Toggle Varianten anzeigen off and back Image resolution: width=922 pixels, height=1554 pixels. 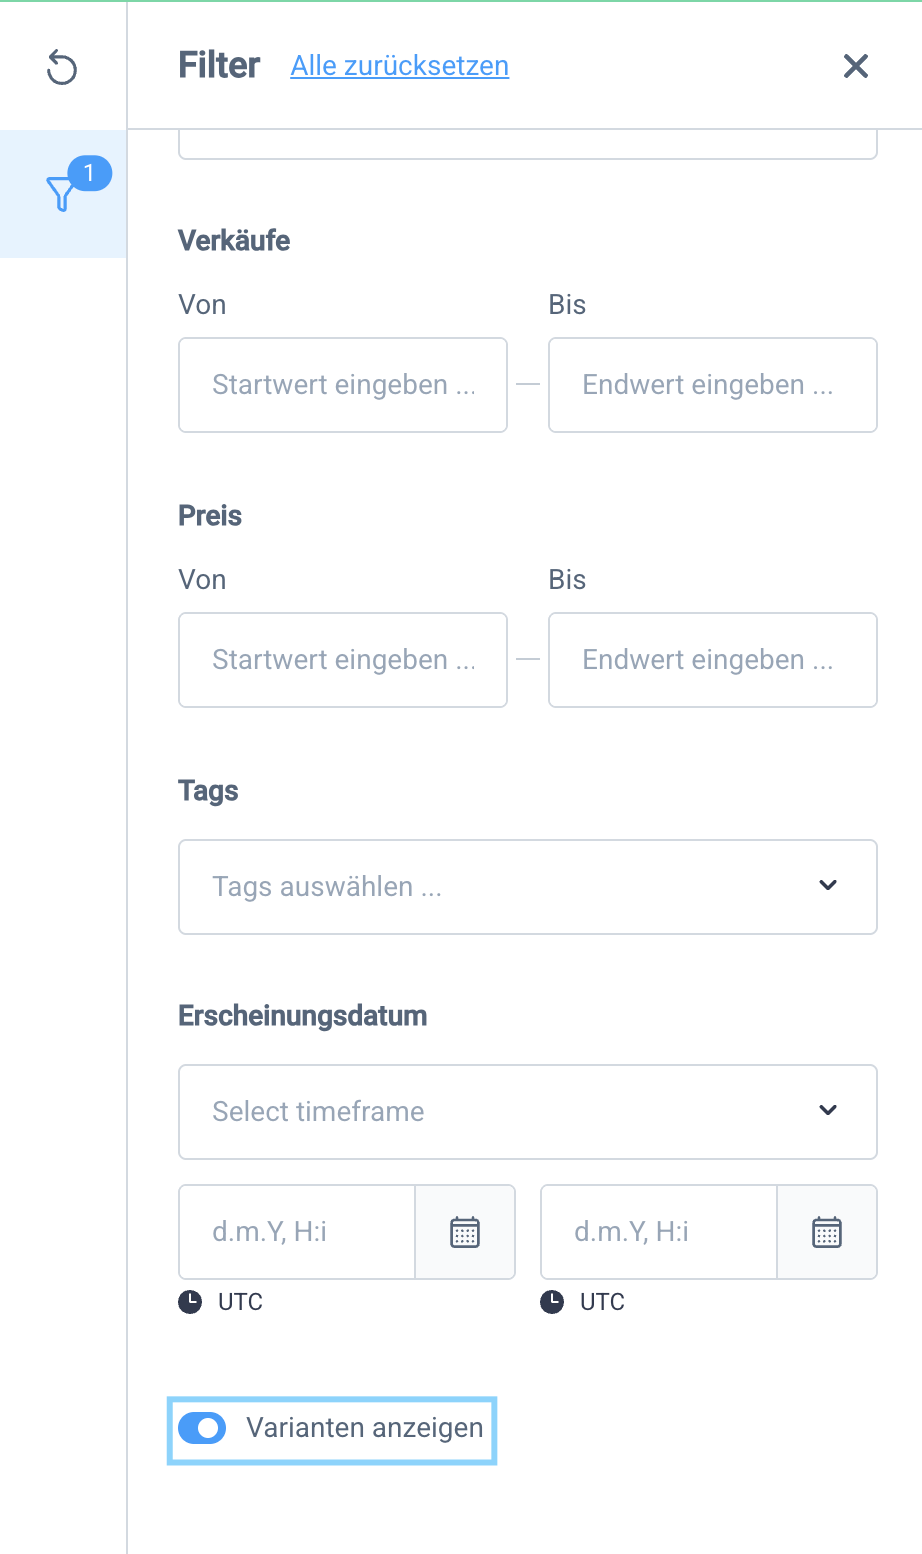coord(202,1428)
